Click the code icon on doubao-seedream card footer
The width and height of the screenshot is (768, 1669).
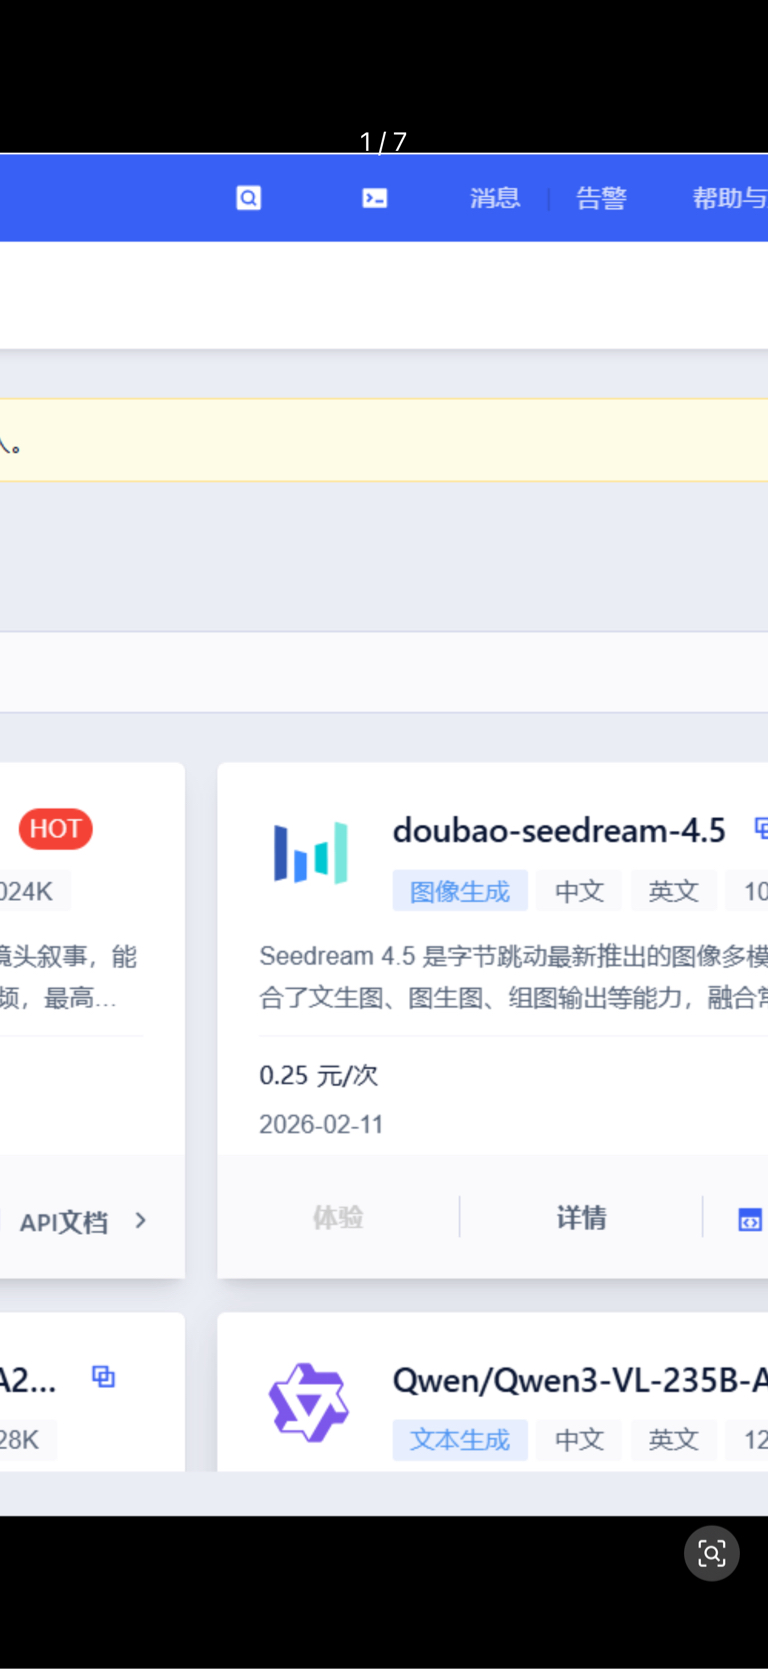pos(750,1219)
